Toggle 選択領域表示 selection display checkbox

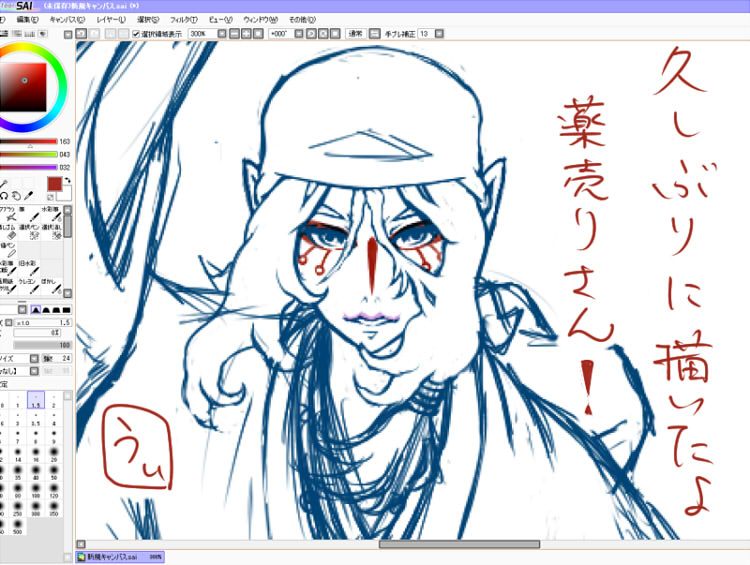(136, 34)
